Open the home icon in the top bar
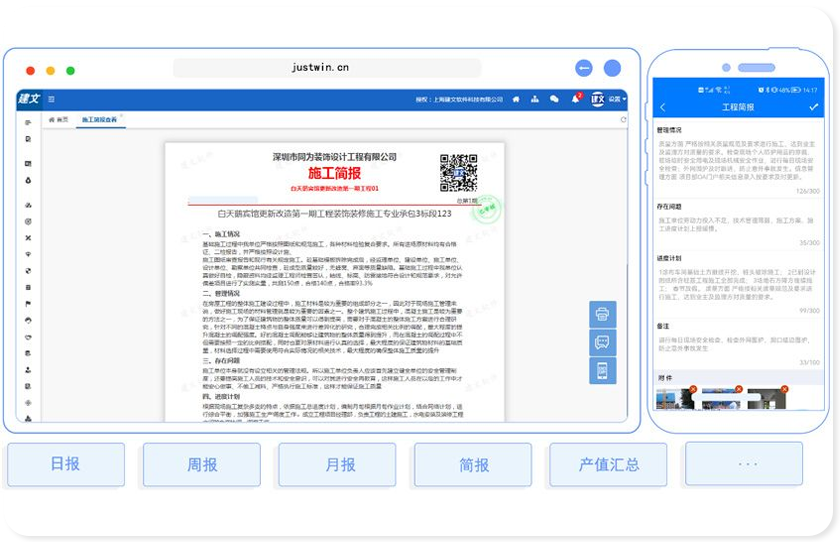The width and height of the screenshot is (840, 542). point(516,99)
